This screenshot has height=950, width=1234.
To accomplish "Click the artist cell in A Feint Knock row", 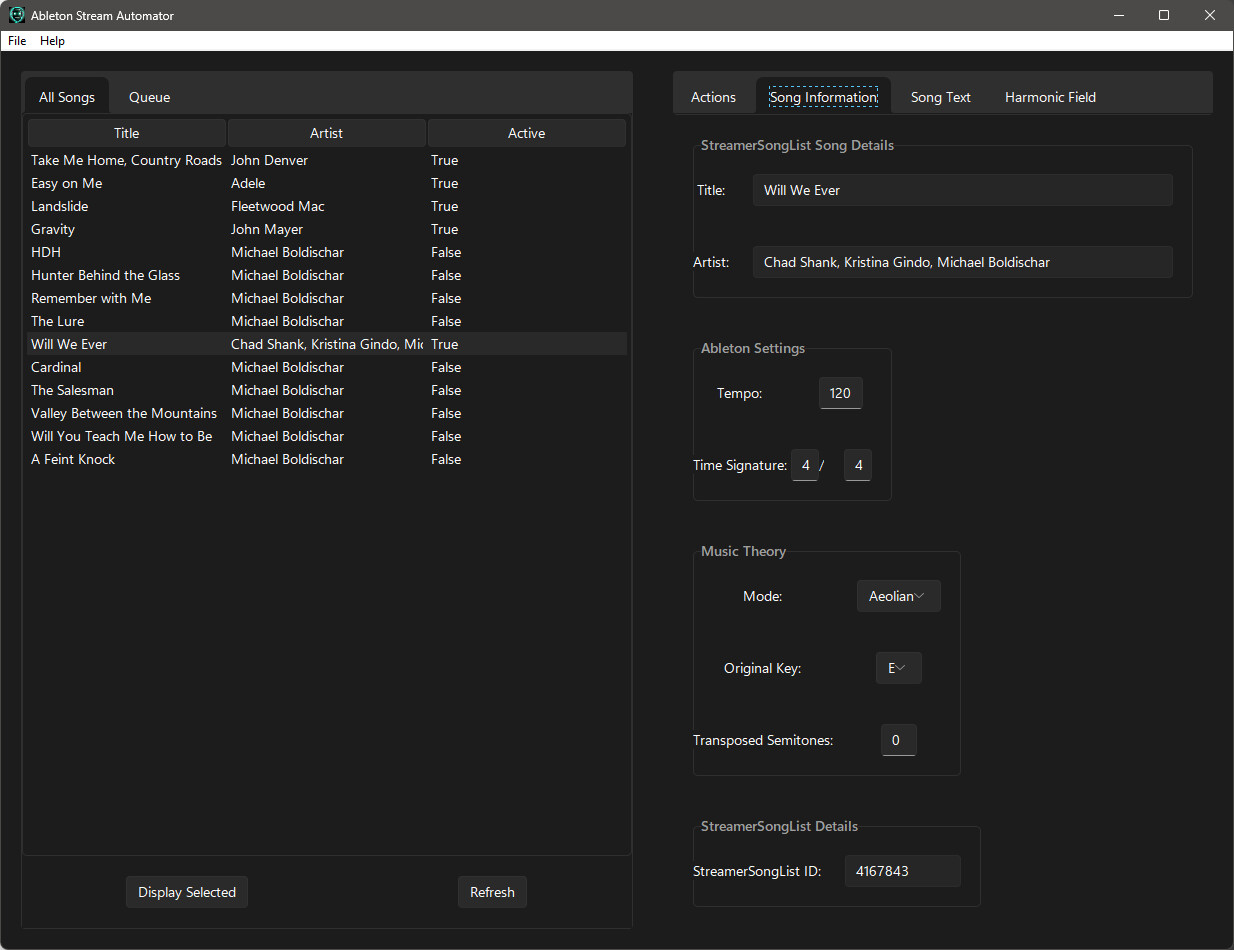I will point(287,459).
